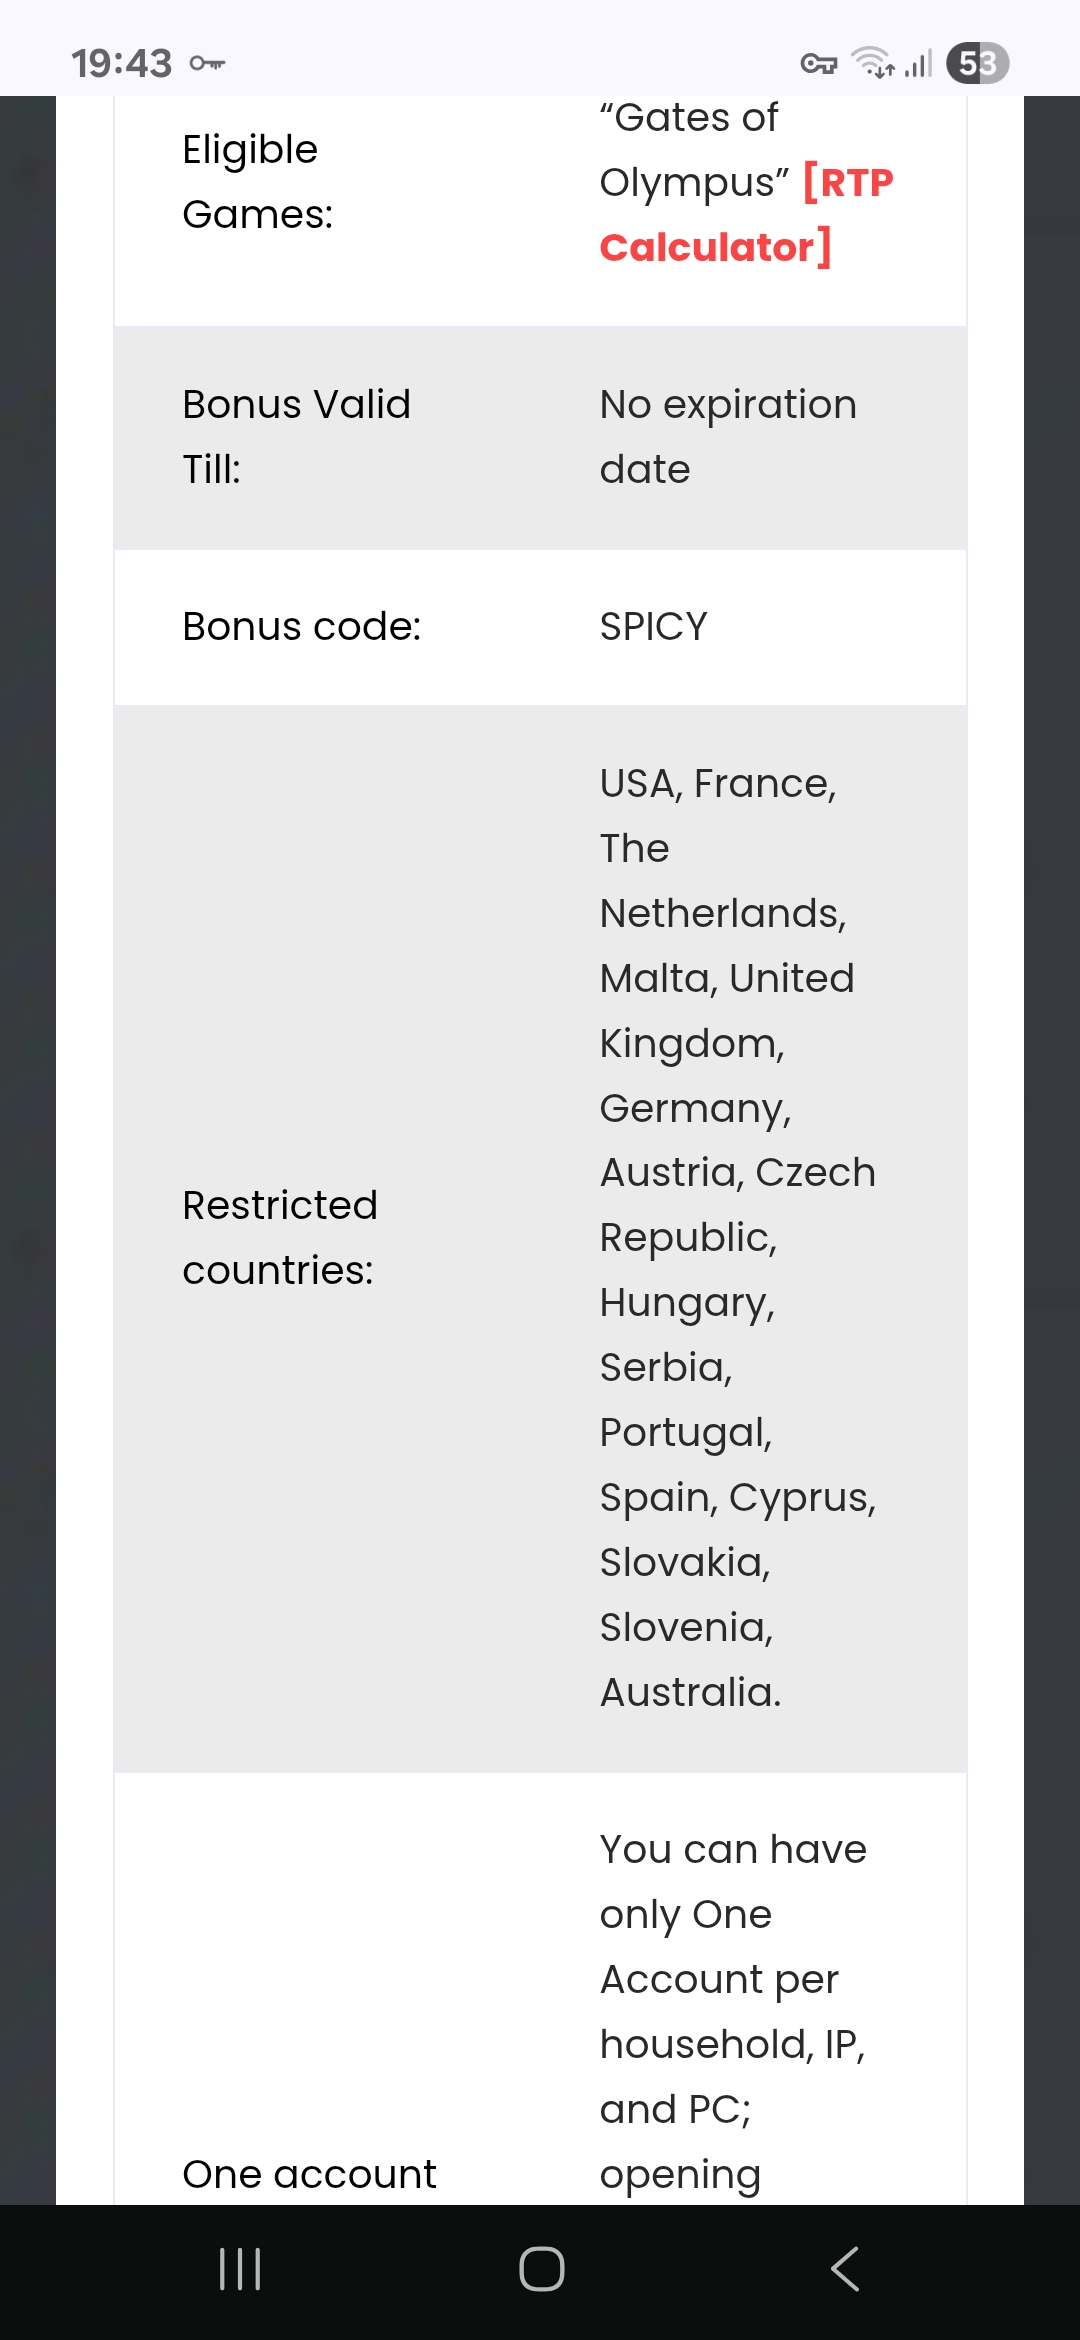Viewport: 1080px width, 2340px height.
Task: Tap the "No expiration date" text
Action: pos(728,437)
